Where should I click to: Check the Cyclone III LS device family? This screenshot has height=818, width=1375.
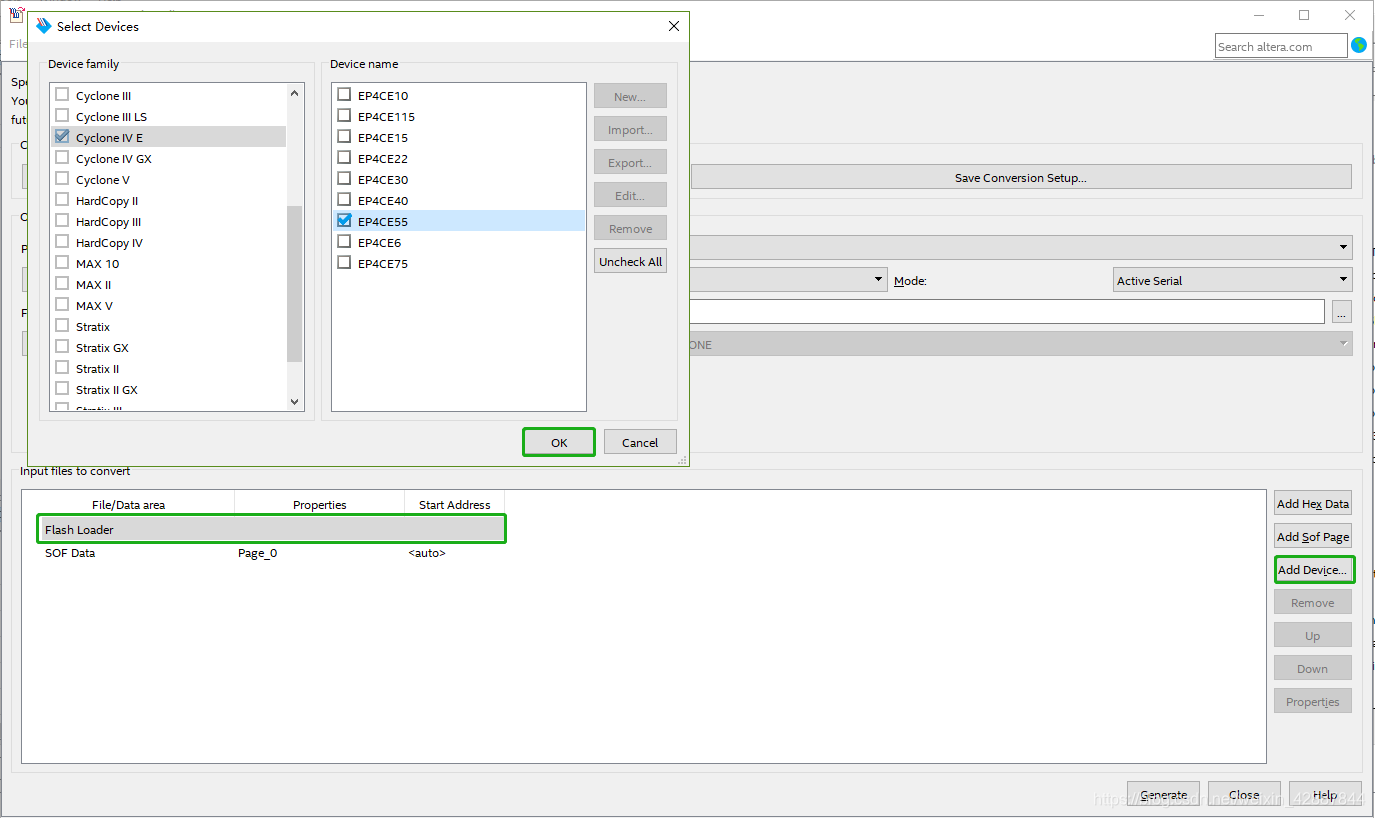click(x=62, y=116)
